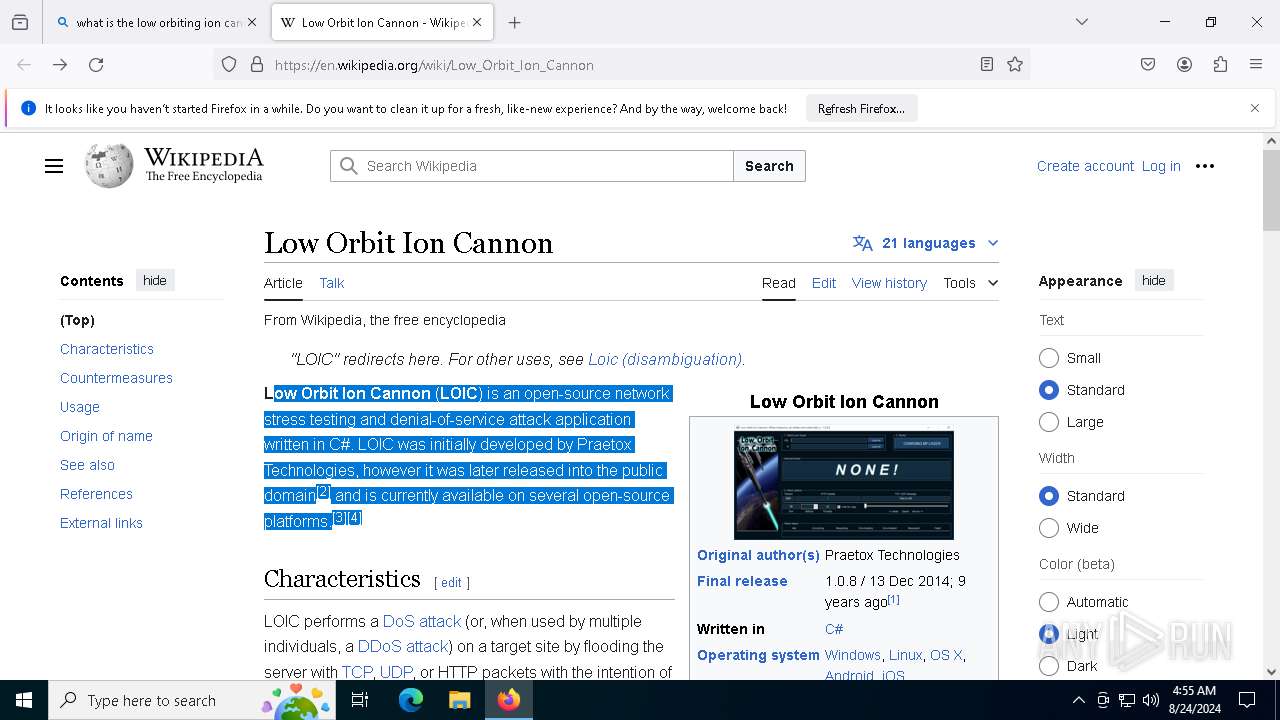This screenshot has width=1280, height=720.
Task: Select Large text size
Action: (1049, 422)
